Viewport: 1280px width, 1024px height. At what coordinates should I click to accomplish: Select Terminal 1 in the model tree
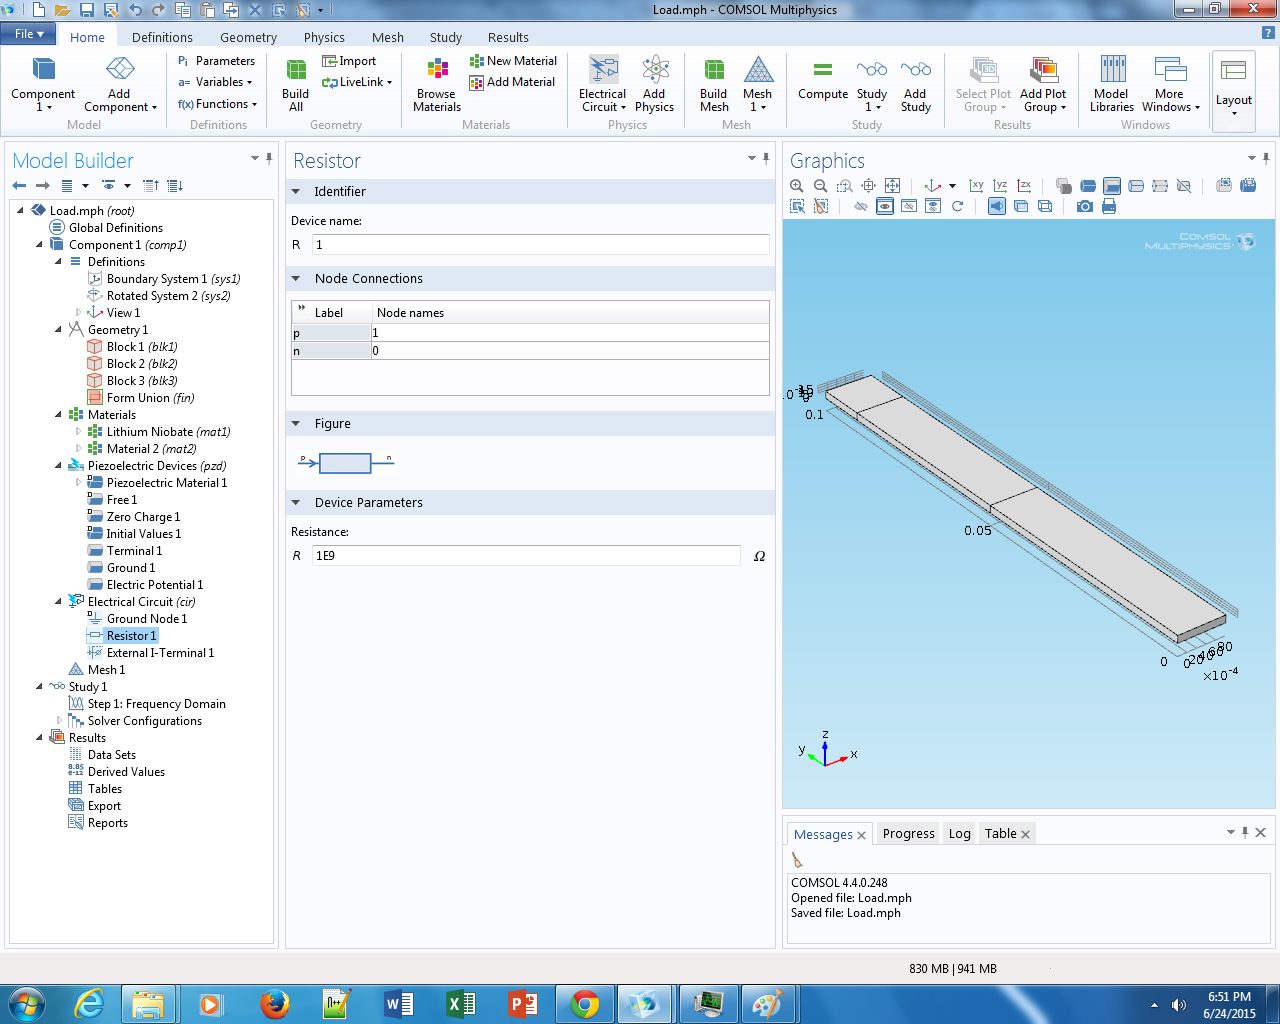tap(134, 551)
